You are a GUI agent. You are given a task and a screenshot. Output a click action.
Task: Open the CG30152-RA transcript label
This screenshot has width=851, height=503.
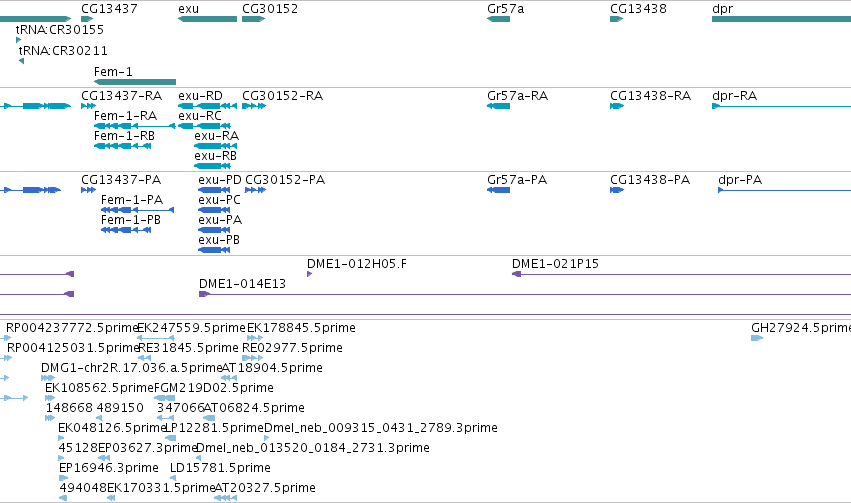pos(282,95)
